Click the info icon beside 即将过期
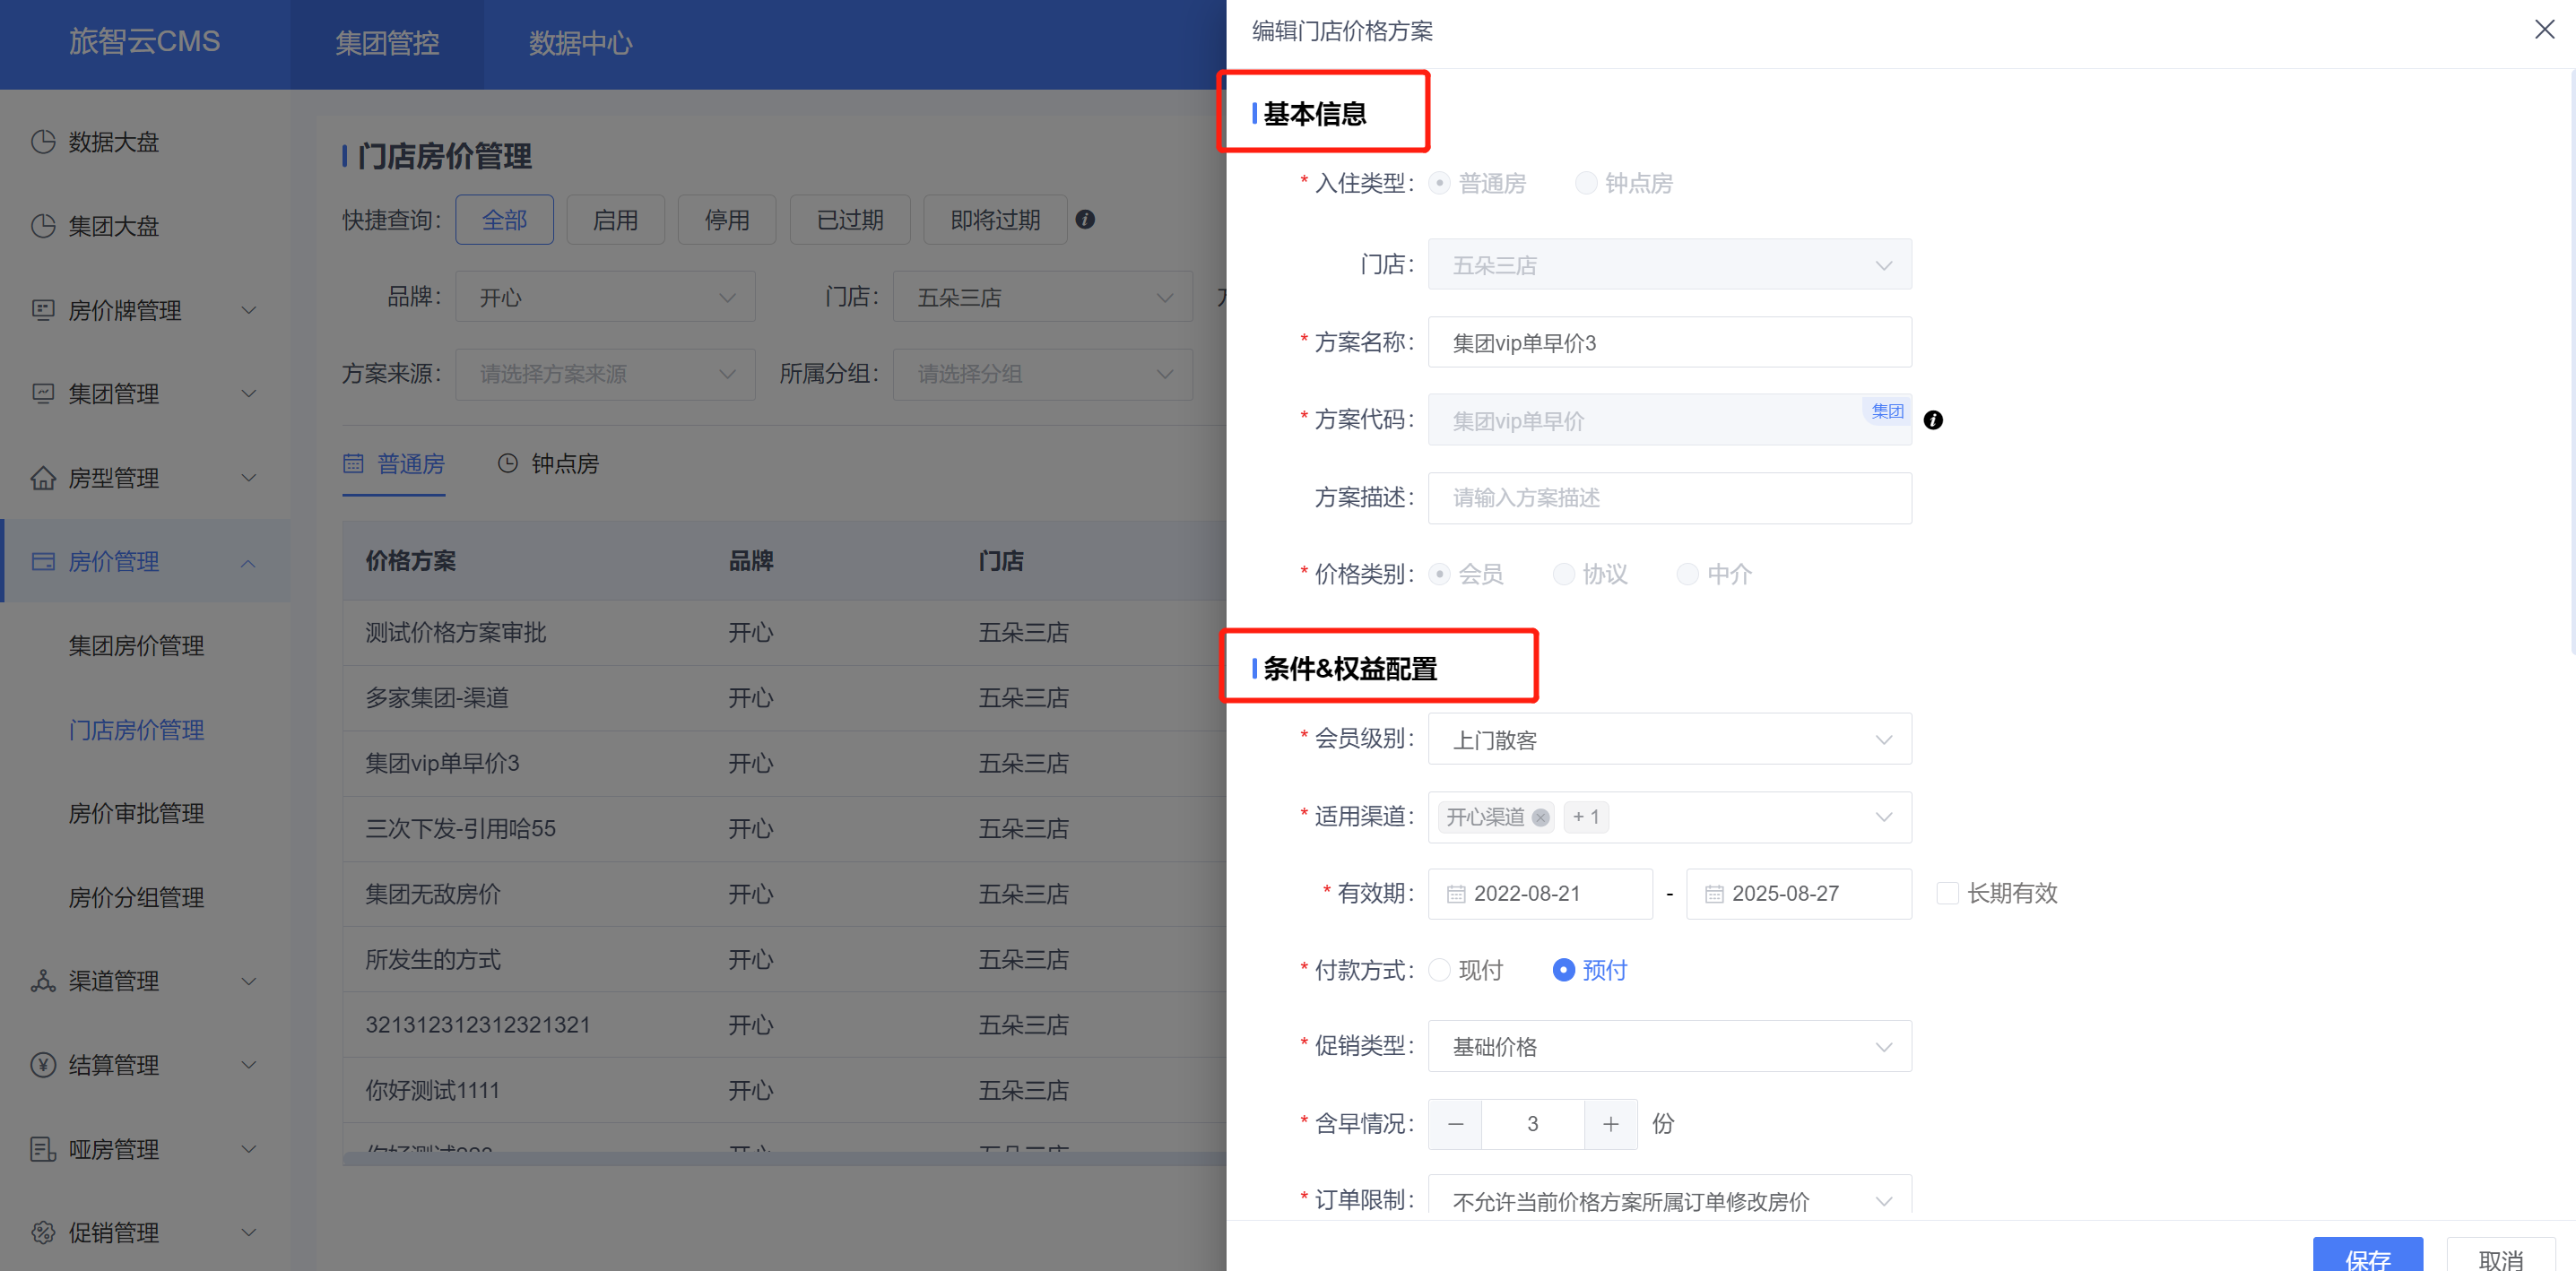 pos(1085,219)
